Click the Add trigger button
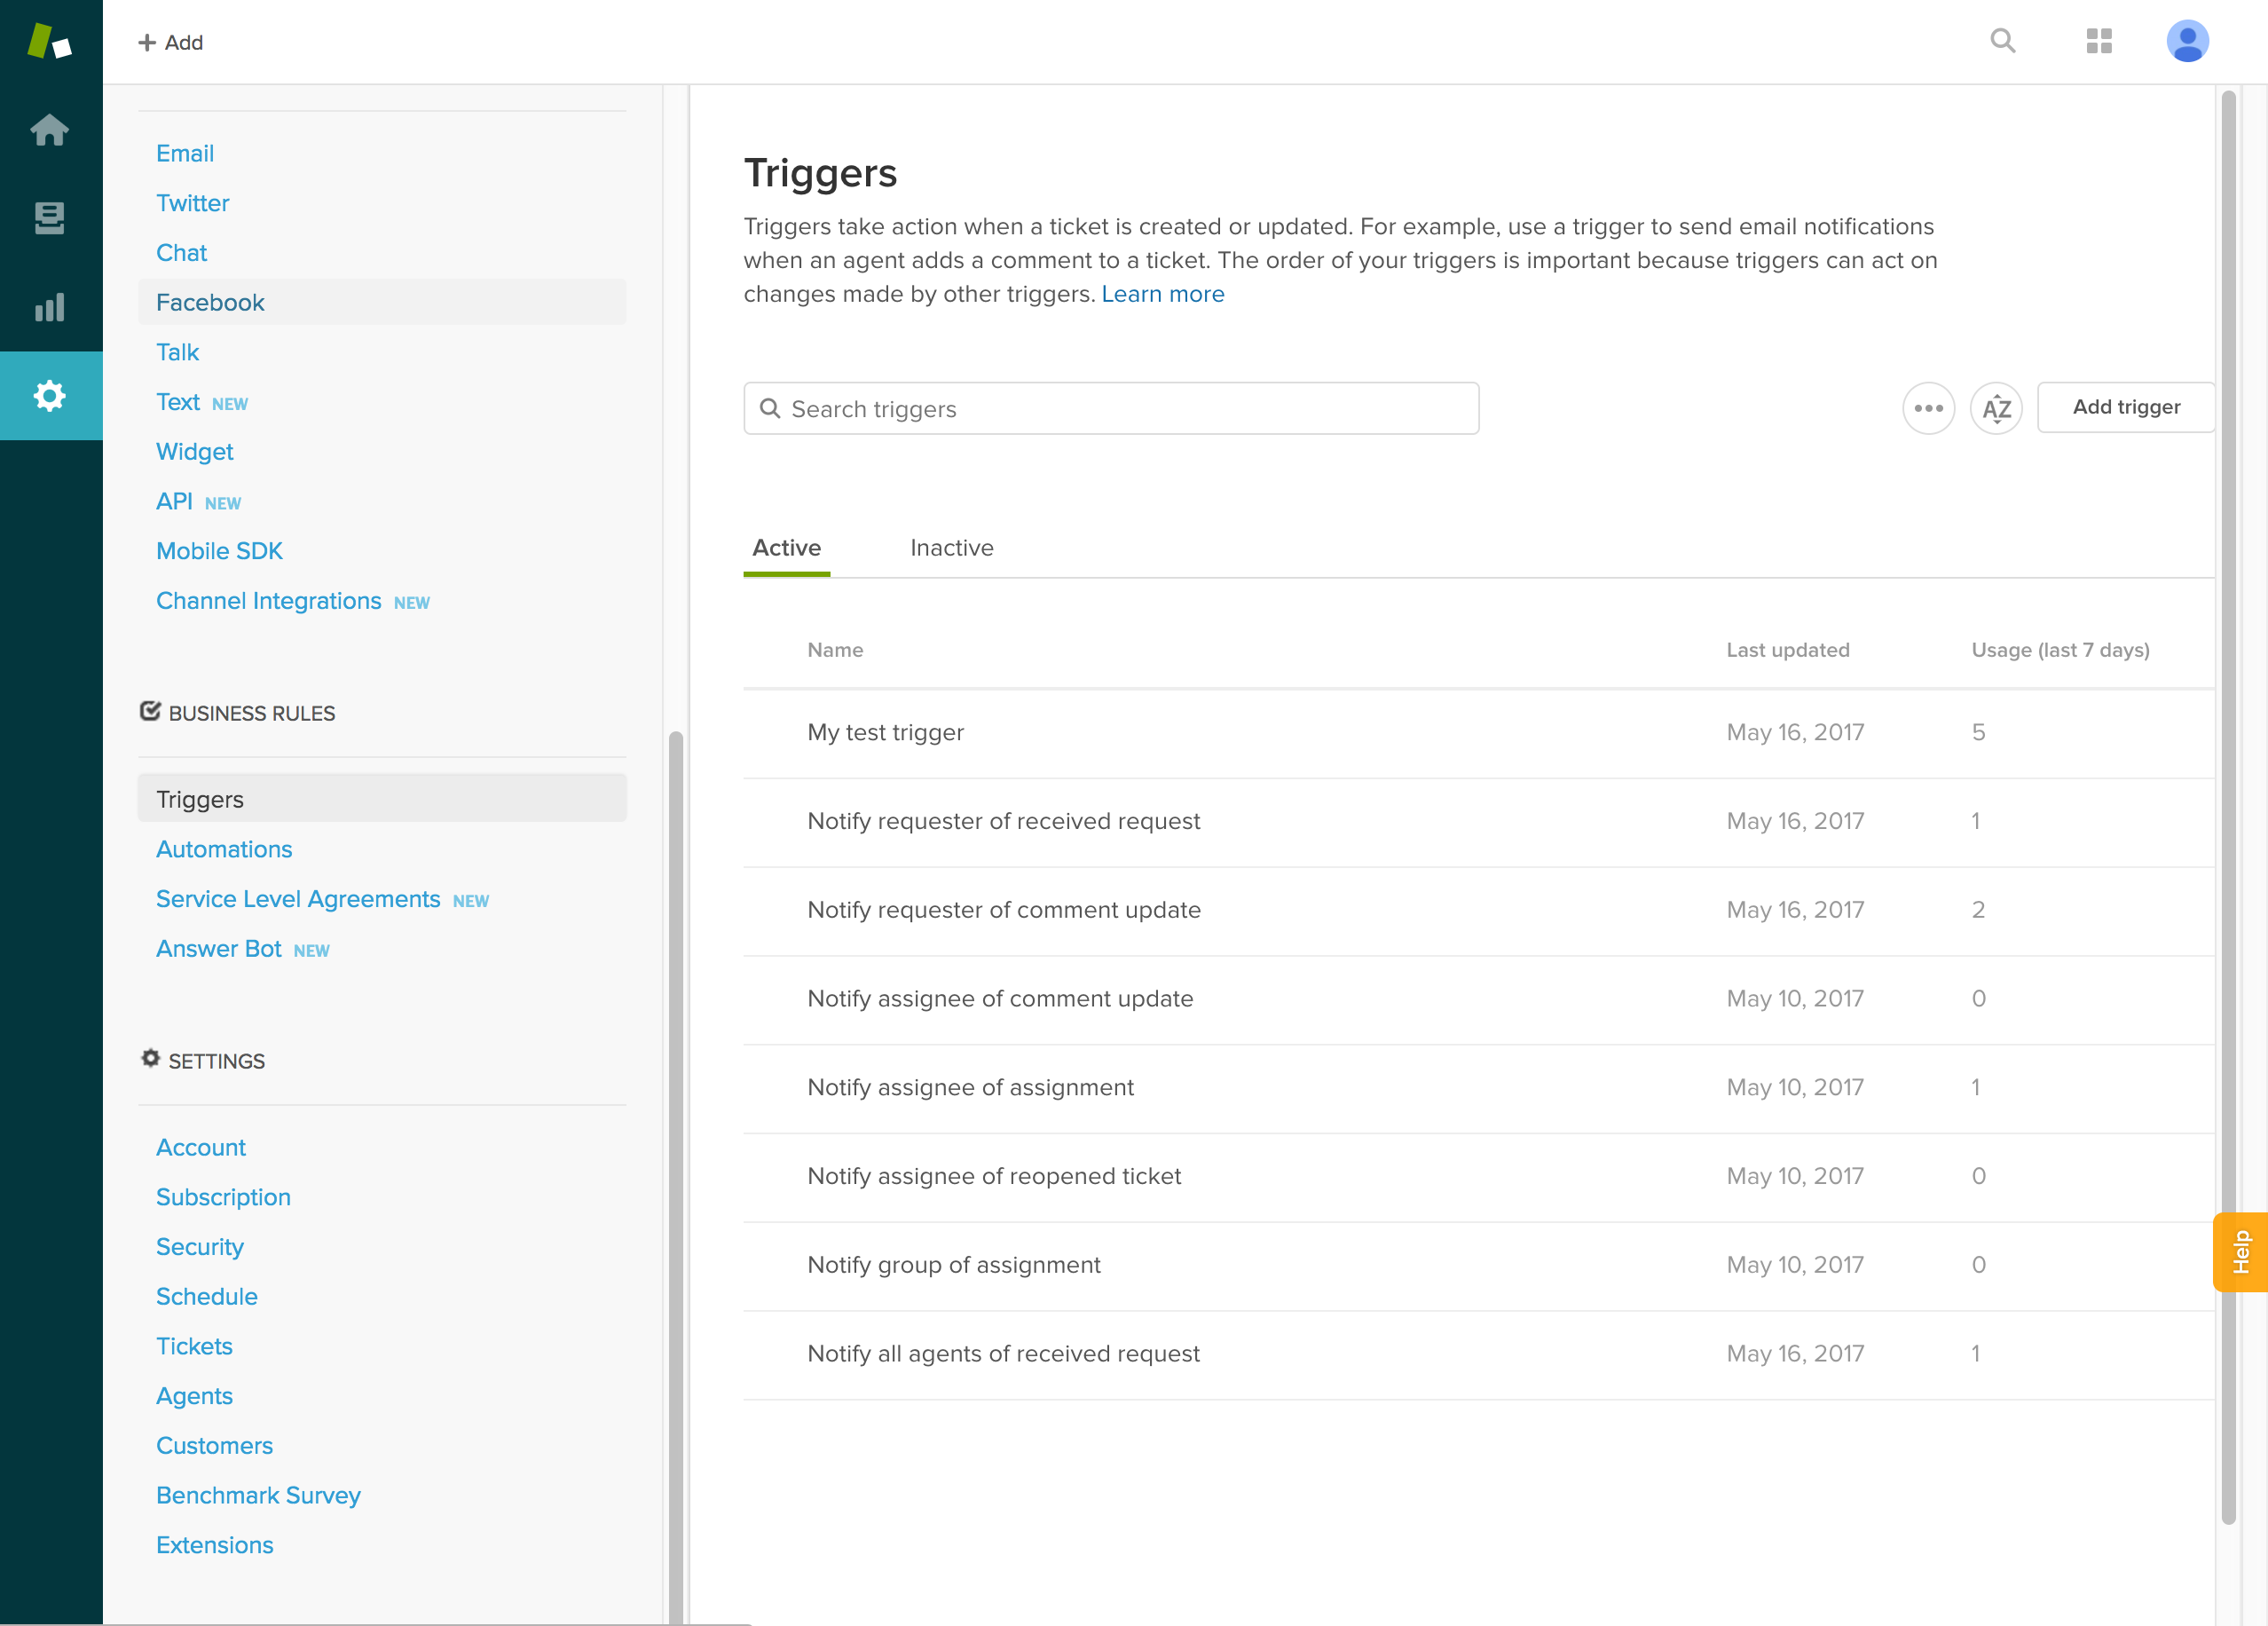 pos(2125,407)
